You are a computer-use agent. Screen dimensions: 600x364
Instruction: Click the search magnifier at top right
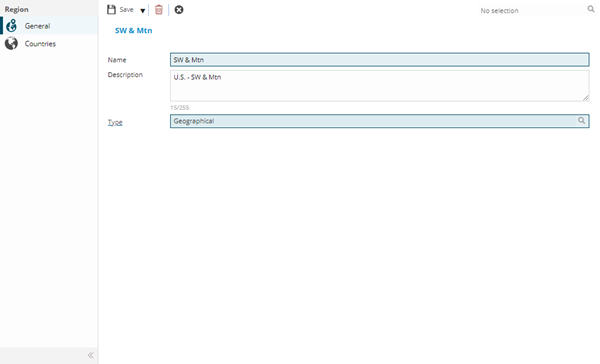pyautogui.click(x=591, y=9)
